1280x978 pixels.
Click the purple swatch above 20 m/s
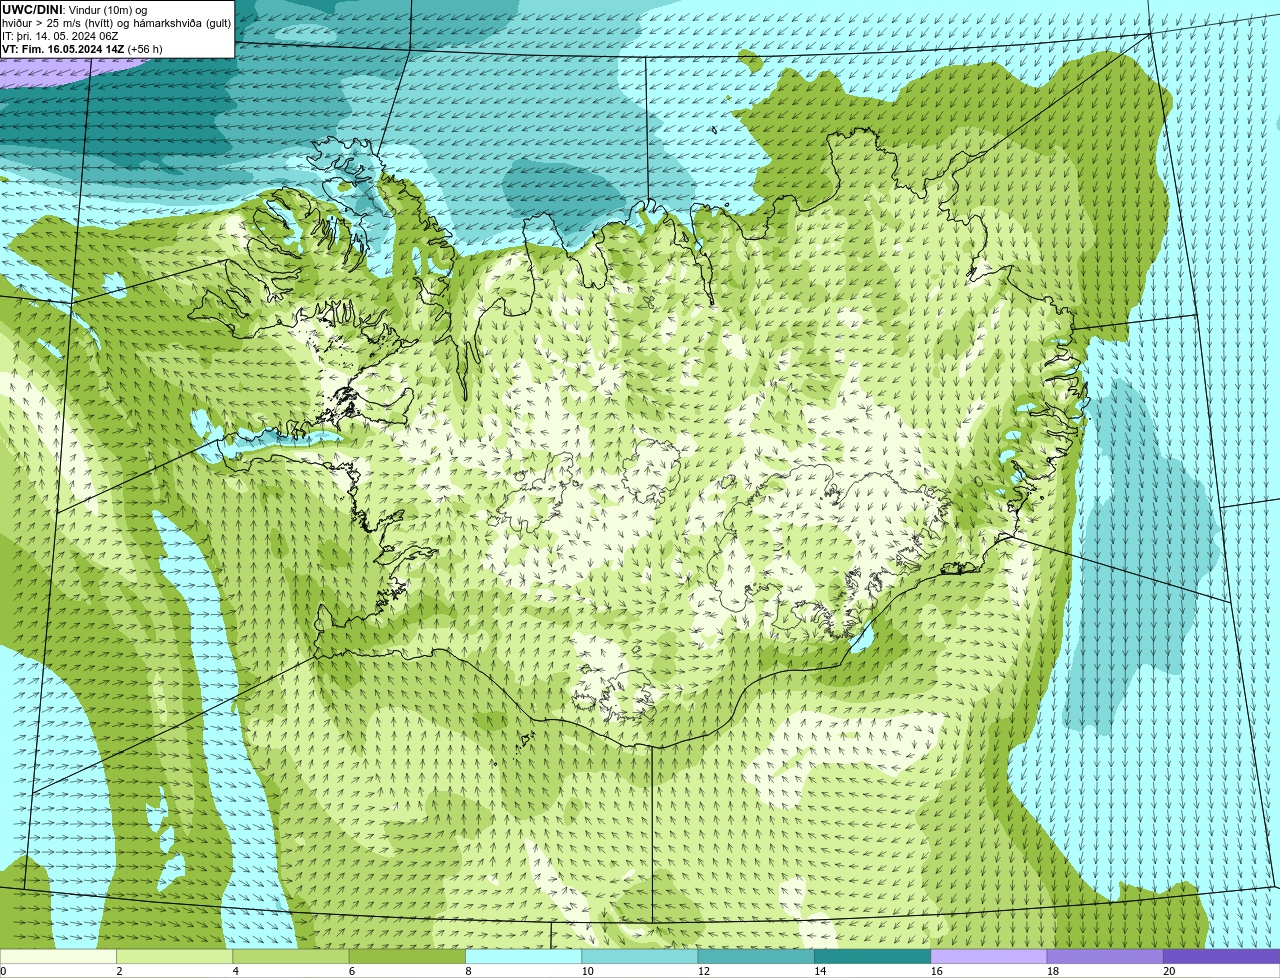(1222, 956)
